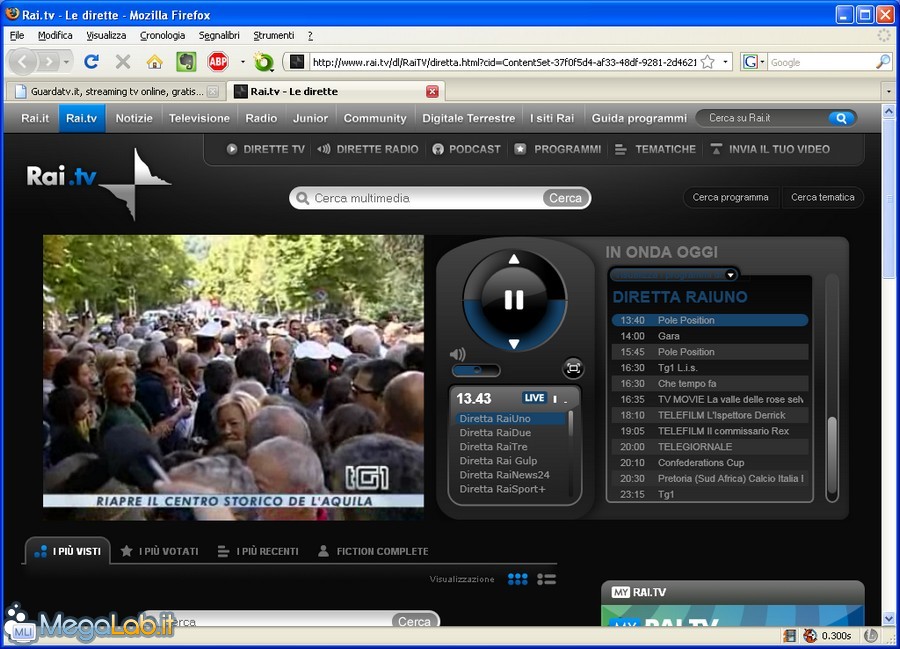
Task: Click the Rai.tv logo
Action: click(x=98, y=182)
